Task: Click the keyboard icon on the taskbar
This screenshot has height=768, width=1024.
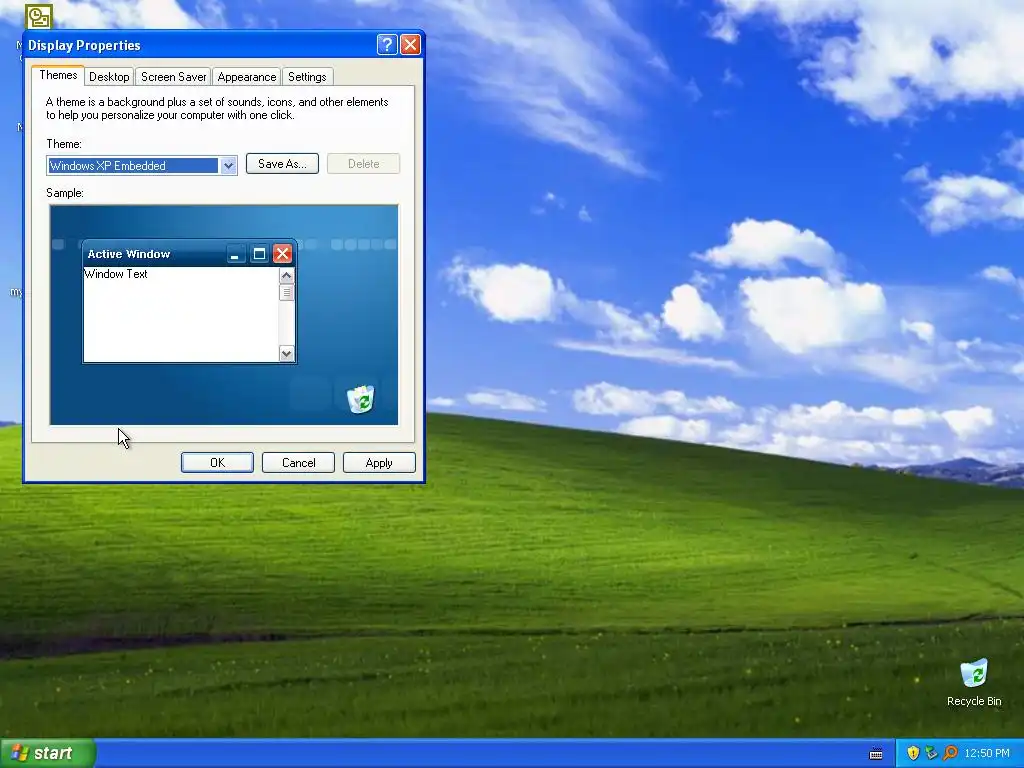Action: point(876,754)
